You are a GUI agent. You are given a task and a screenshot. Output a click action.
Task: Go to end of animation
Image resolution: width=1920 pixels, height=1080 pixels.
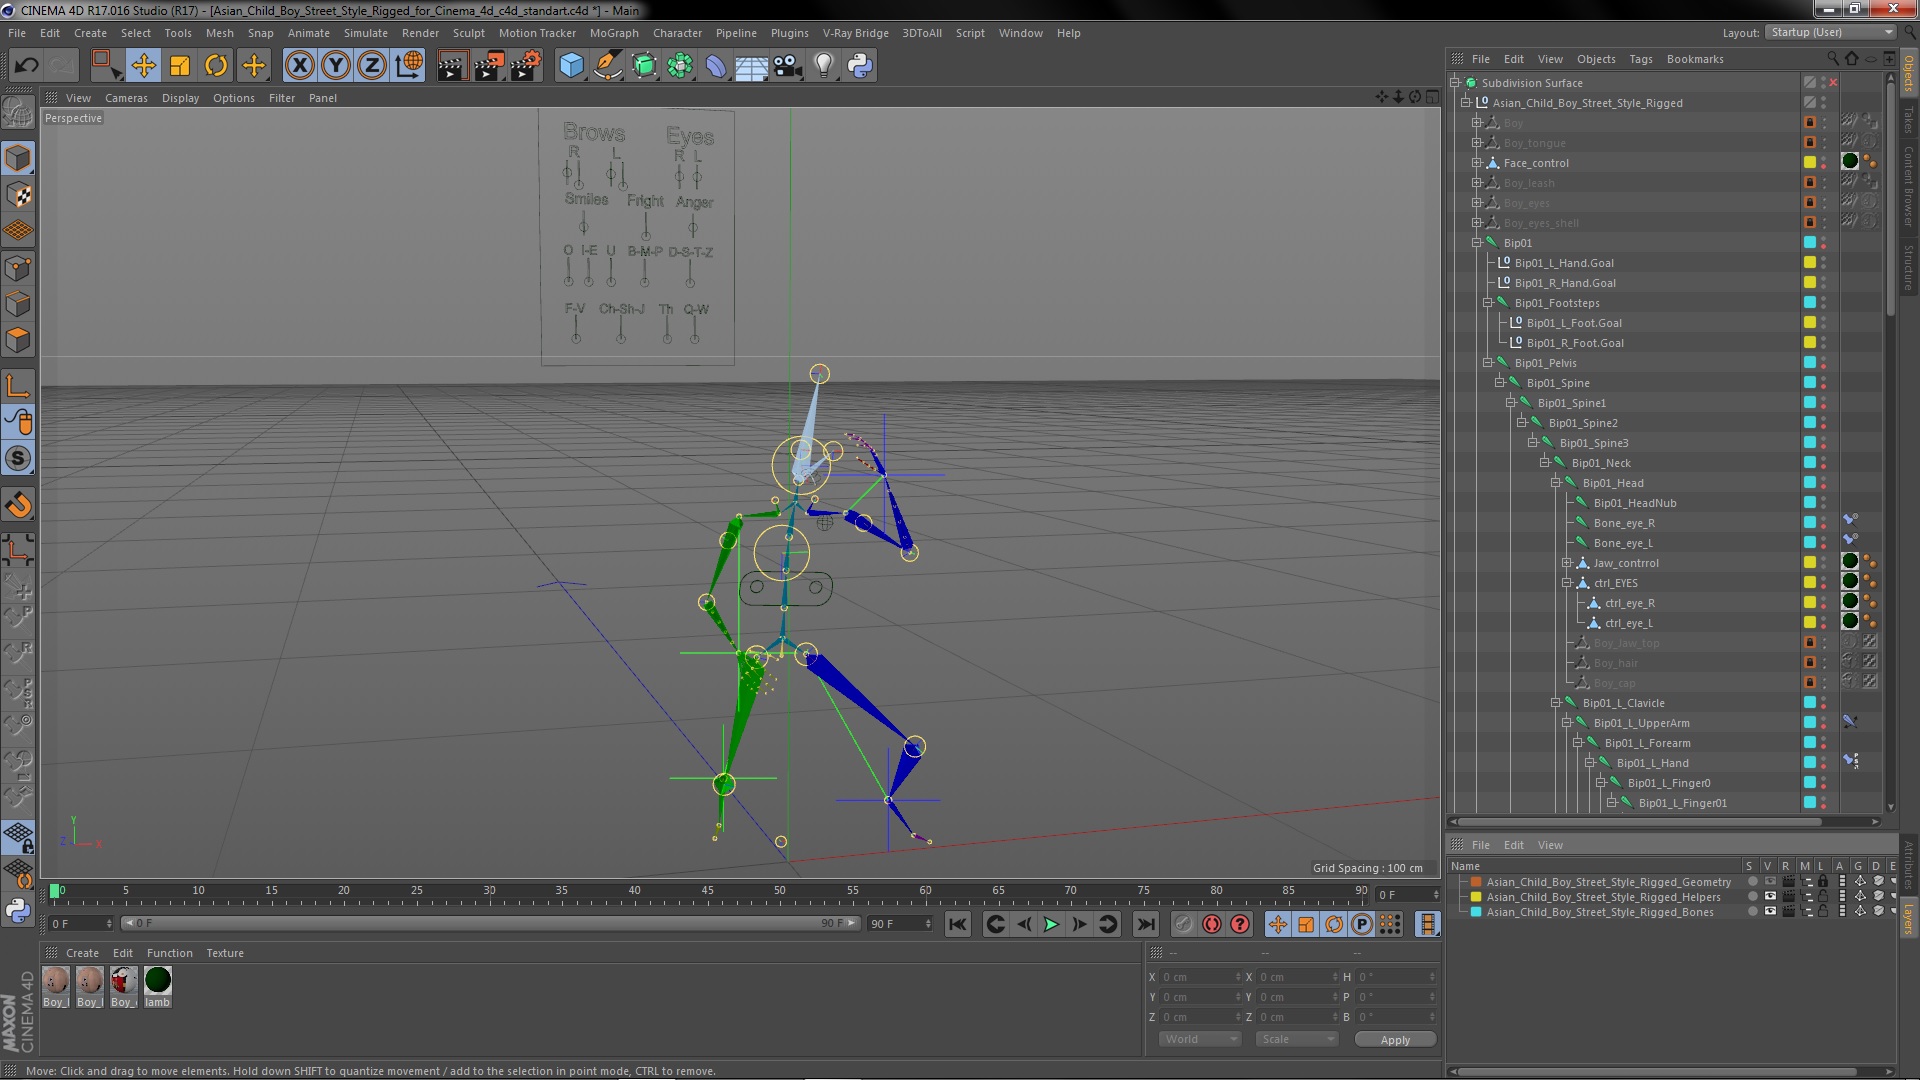click(x=1146, y=924)
